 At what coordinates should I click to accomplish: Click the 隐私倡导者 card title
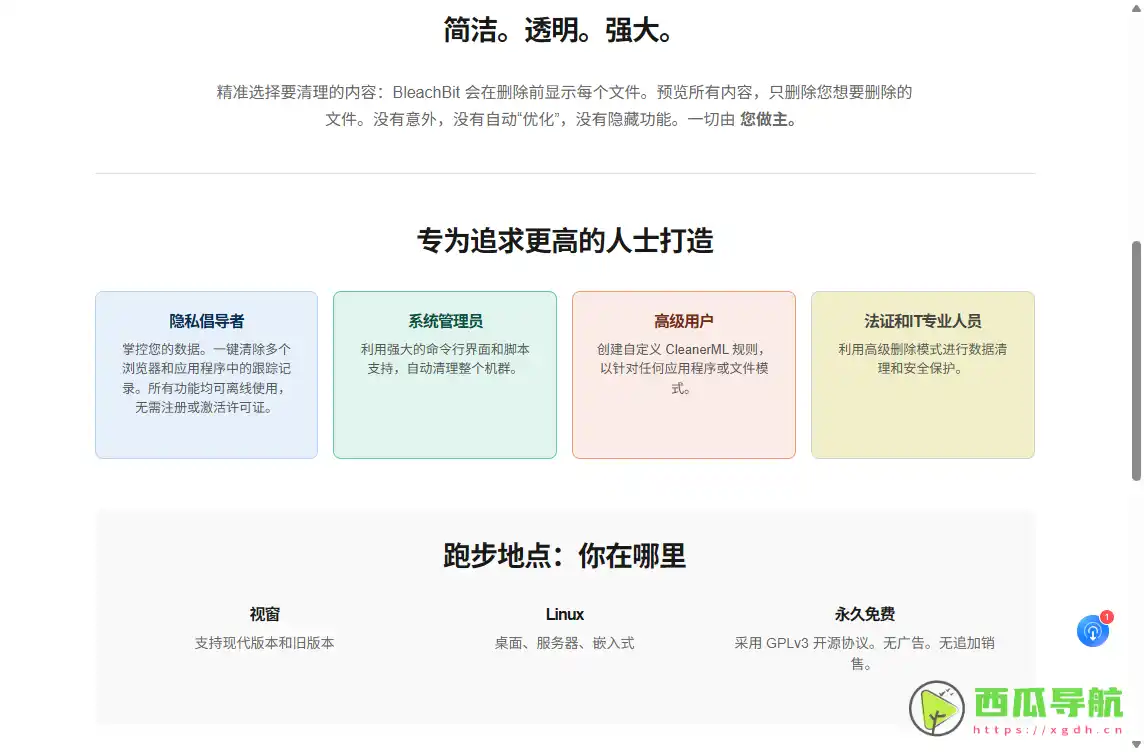pyautogui.click(x=206, y=321)
